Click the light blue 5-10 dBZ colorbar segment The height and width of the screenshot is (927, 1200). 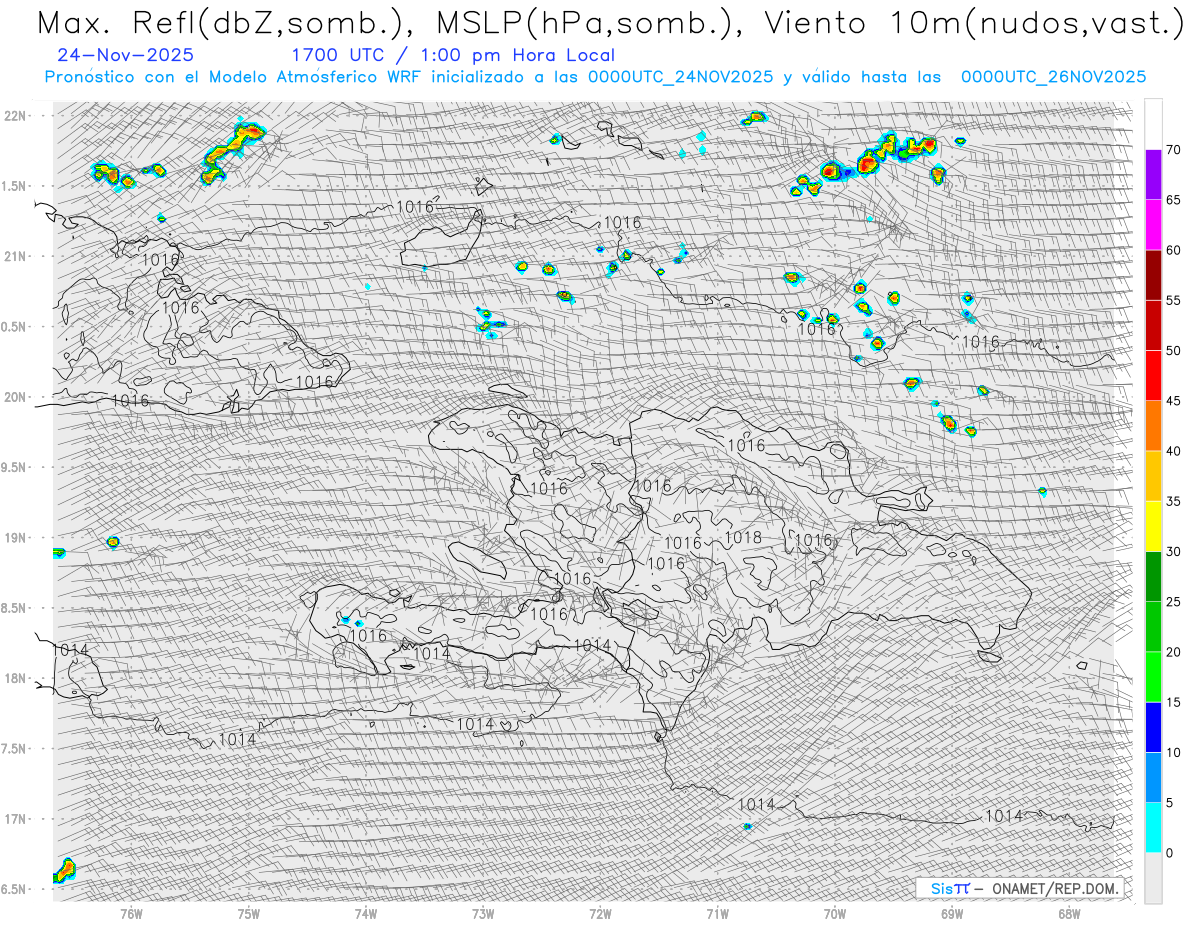[x=1153, y=778]
